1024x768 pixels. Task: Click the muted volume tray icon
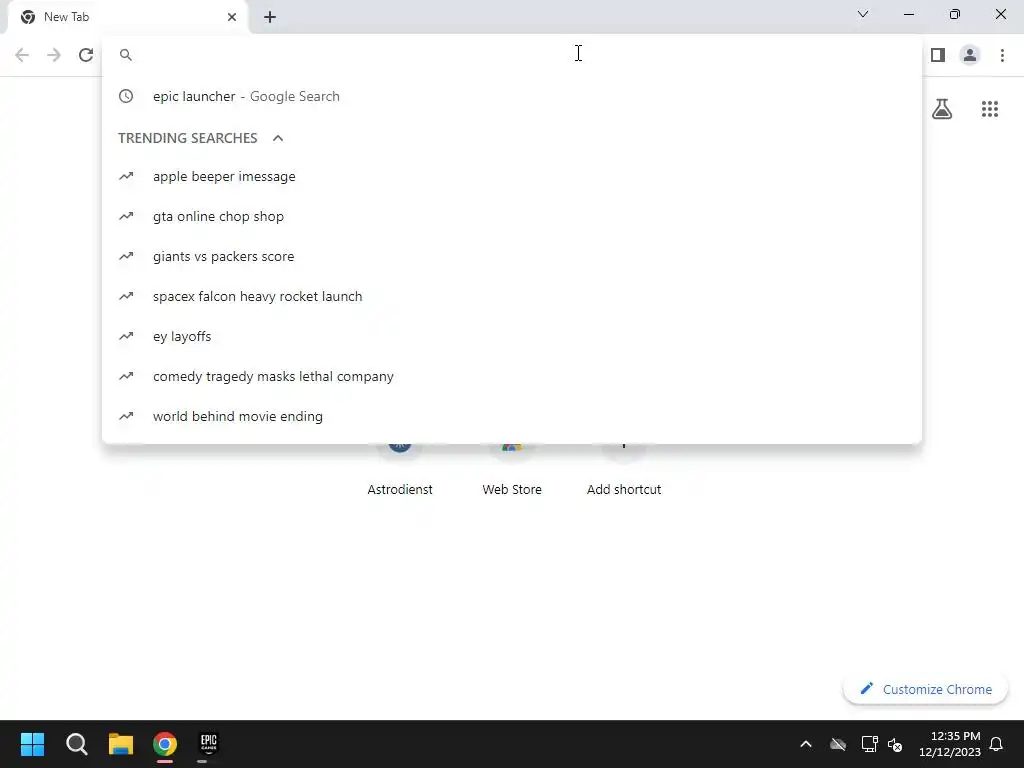(895, 744)
